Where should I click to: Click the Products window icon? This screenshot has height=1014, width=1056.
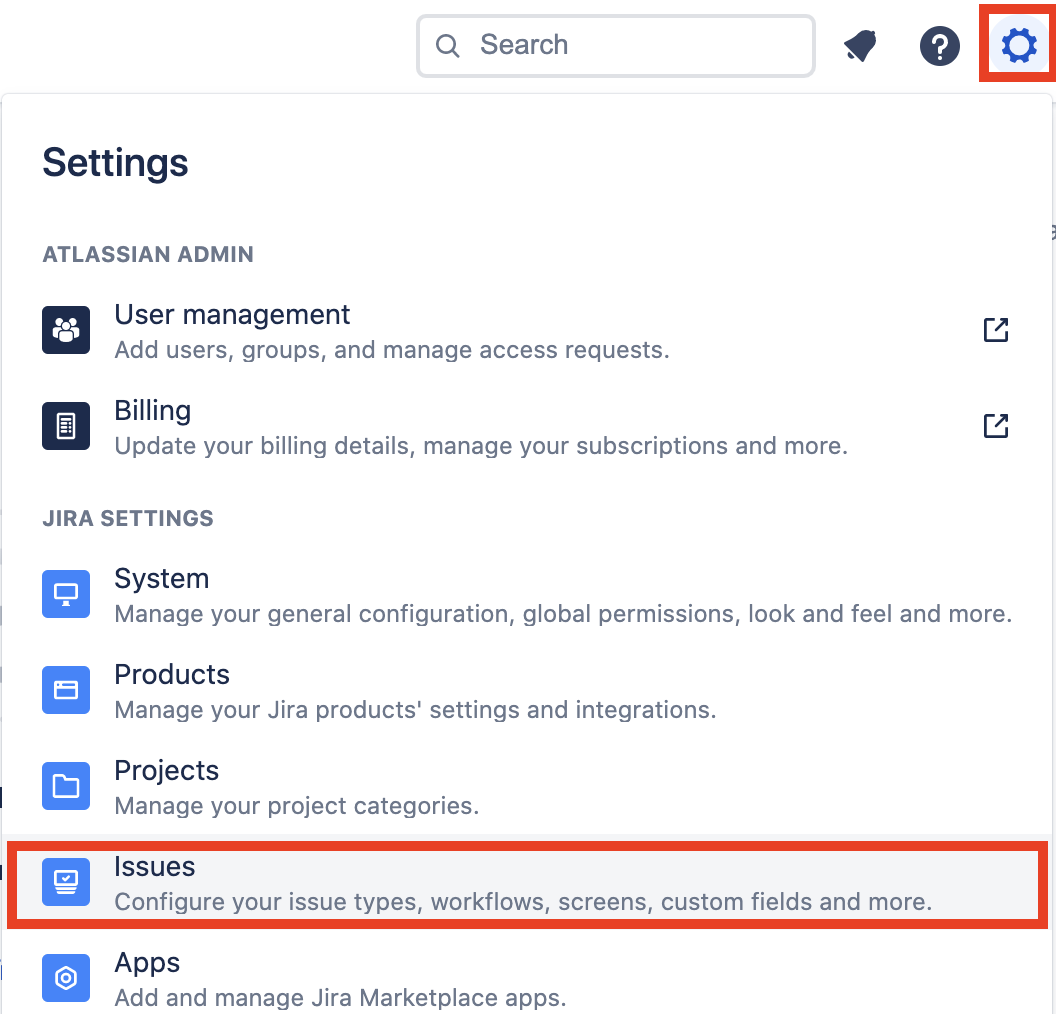pos(66,689)
